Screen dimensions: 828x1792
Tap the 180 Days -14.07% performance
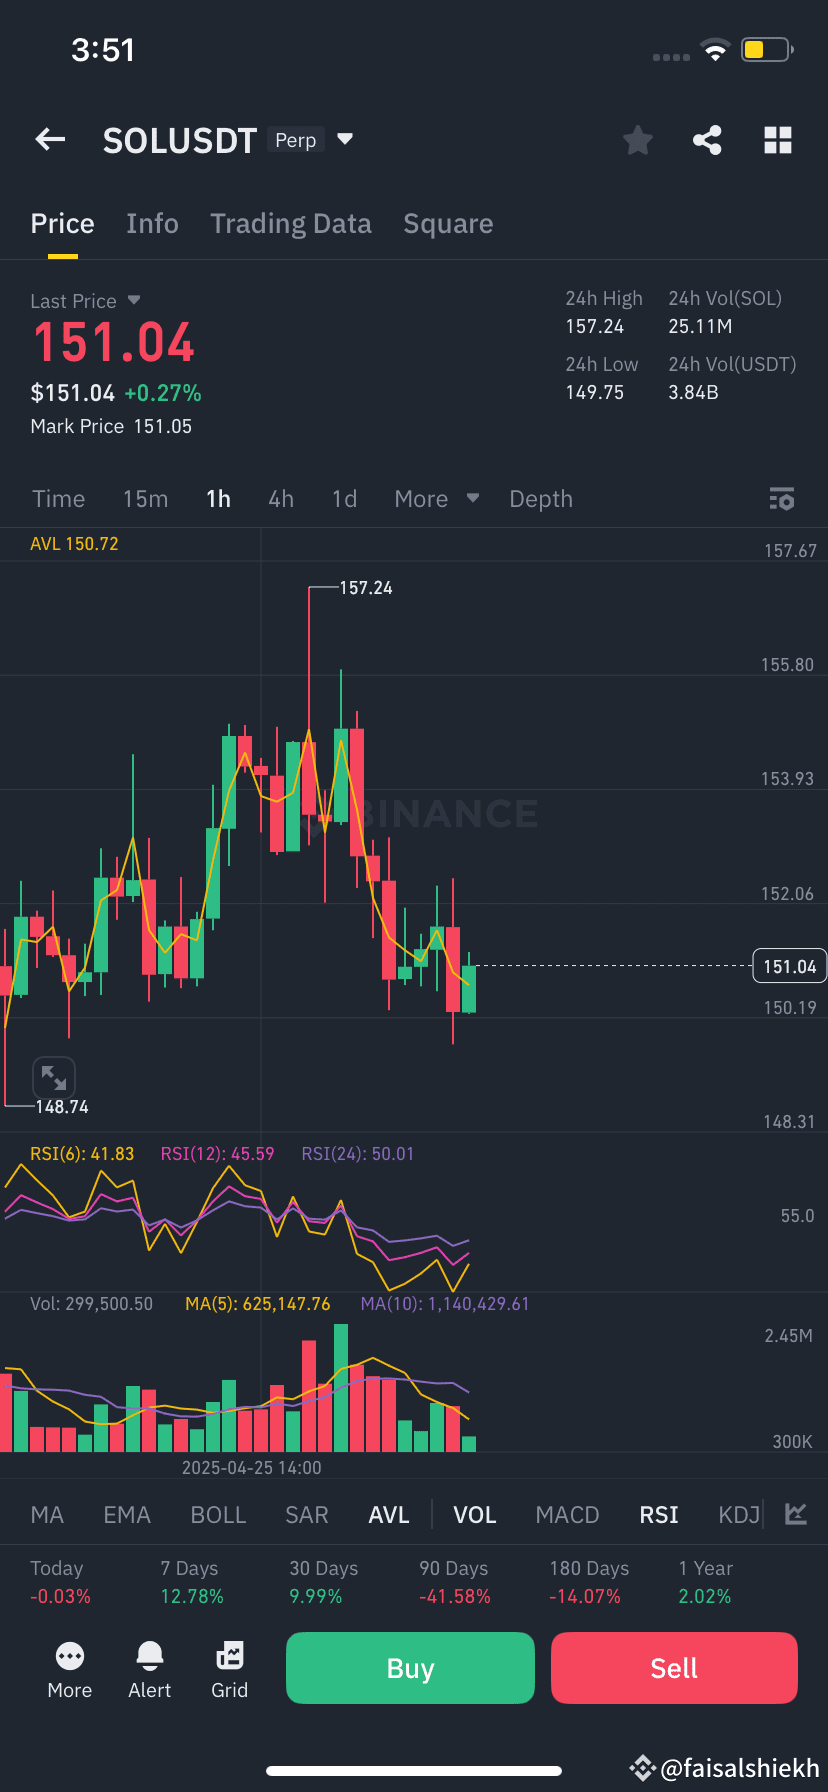pos(589,1582)
